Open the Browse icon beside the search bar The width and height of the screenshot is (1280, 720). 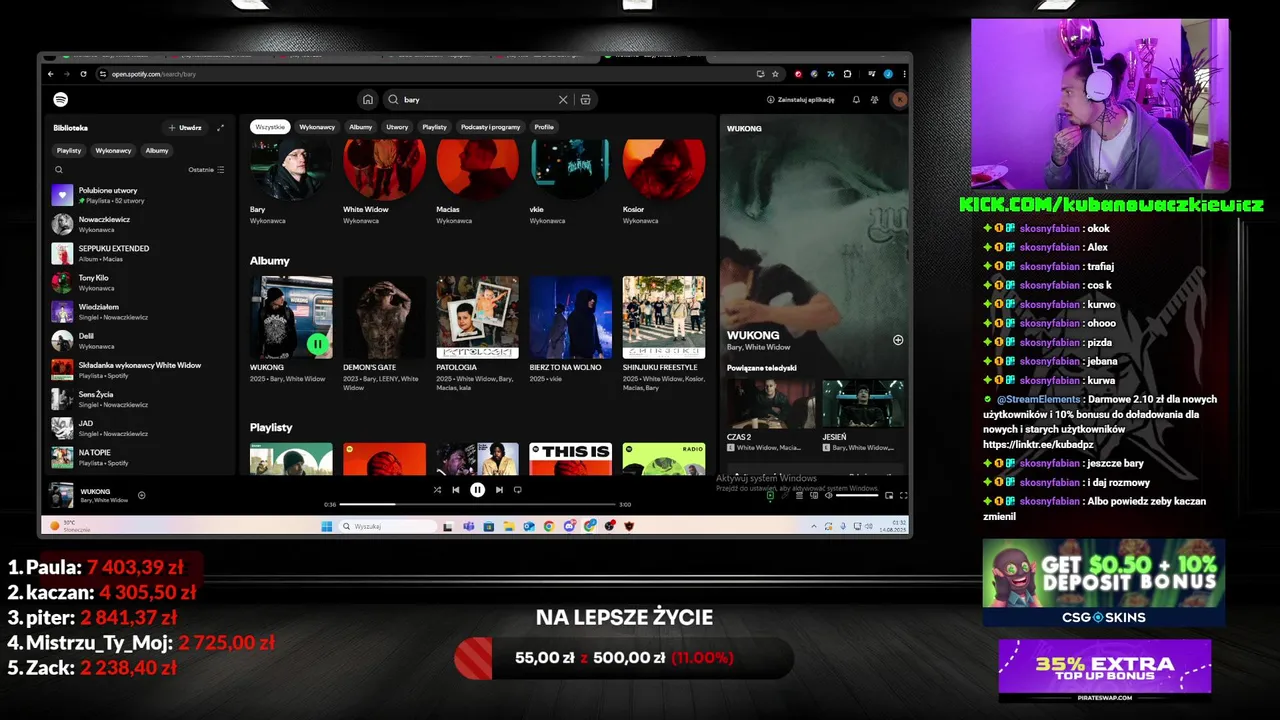pos(586,100)
